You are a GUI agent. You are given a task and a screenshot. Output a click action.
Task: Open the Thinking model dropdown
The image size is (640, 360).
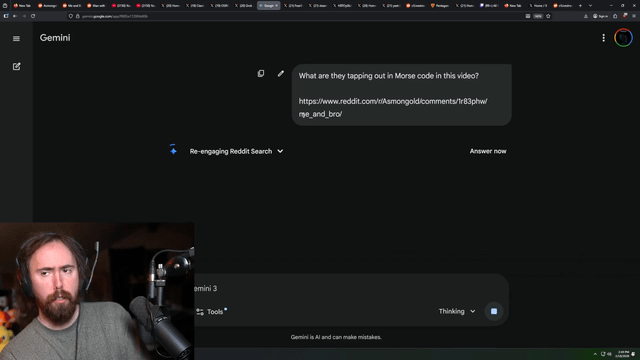pos(457,311)
